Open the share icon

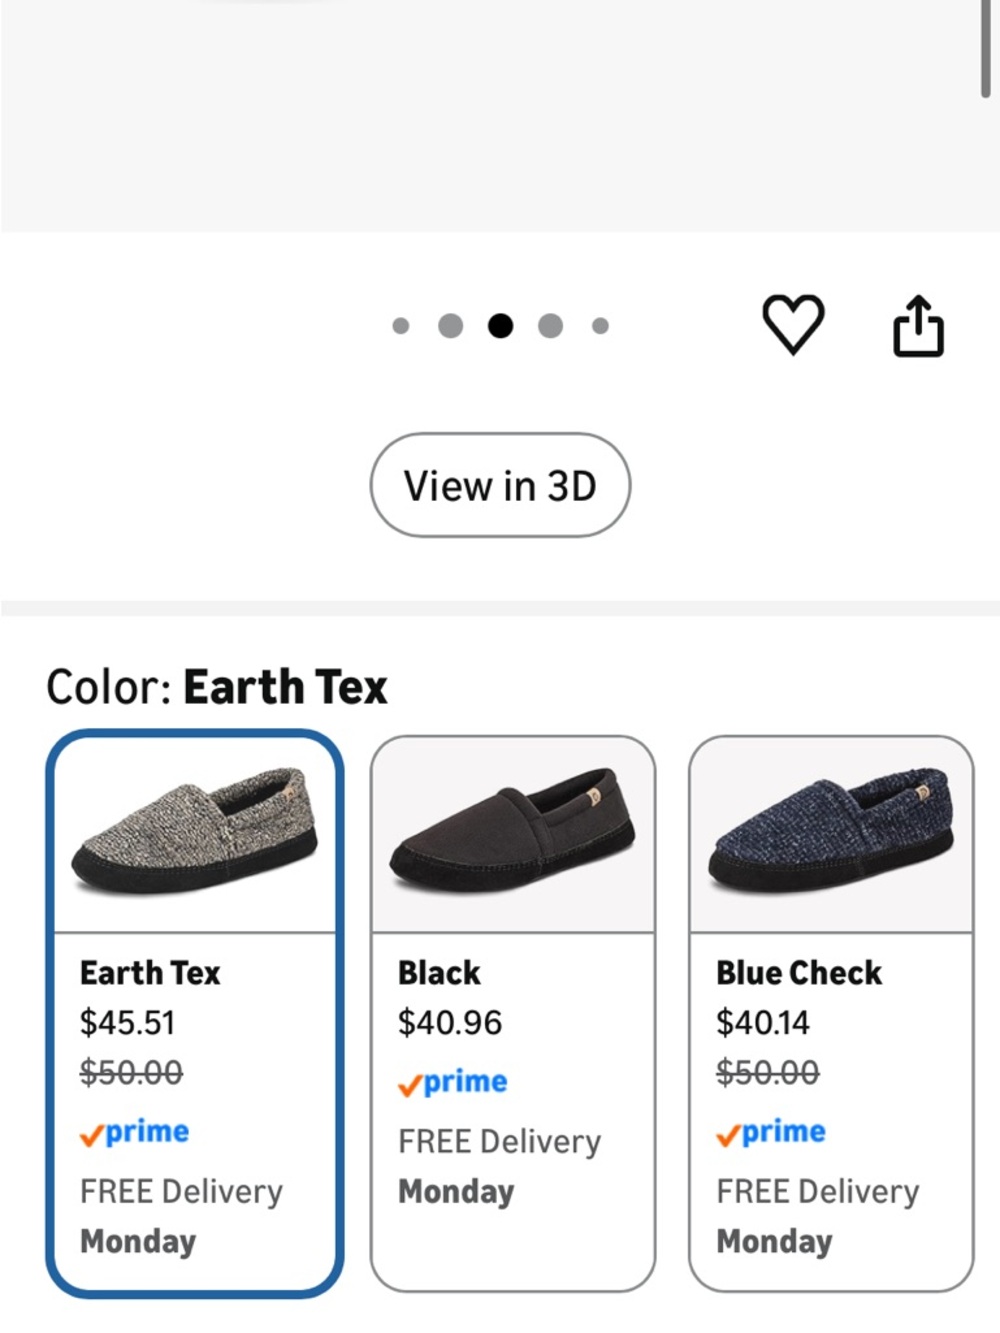(x=918, y=325)
